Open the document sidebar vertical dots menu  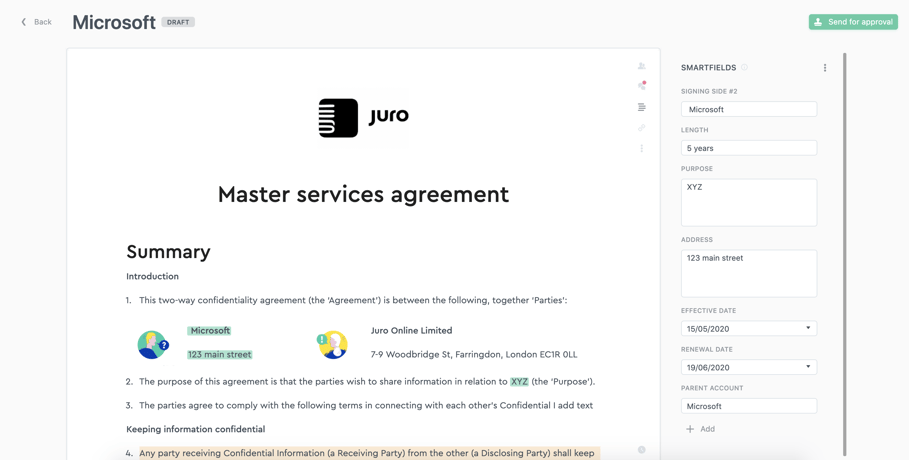click(x=642, y=148)
